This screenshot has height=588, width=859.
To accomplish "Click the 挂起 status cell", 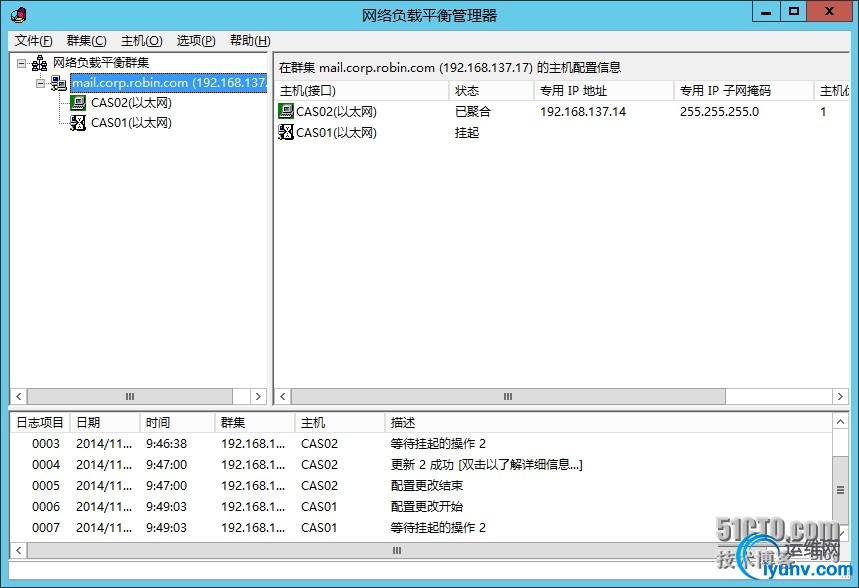I will pyautogui.click(x=467, y=132).
